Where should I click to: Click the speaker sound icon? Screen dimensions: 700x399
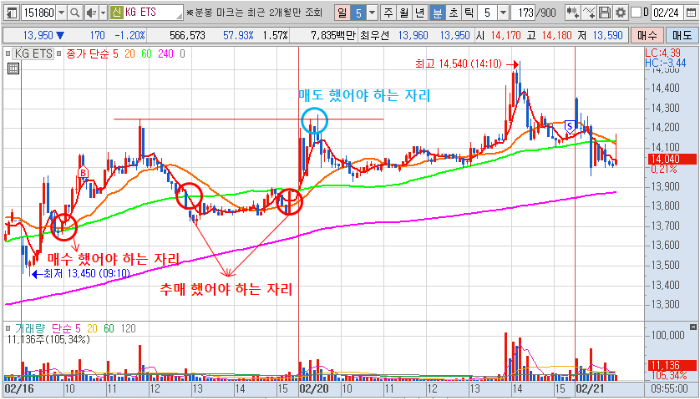coord(91,12)
